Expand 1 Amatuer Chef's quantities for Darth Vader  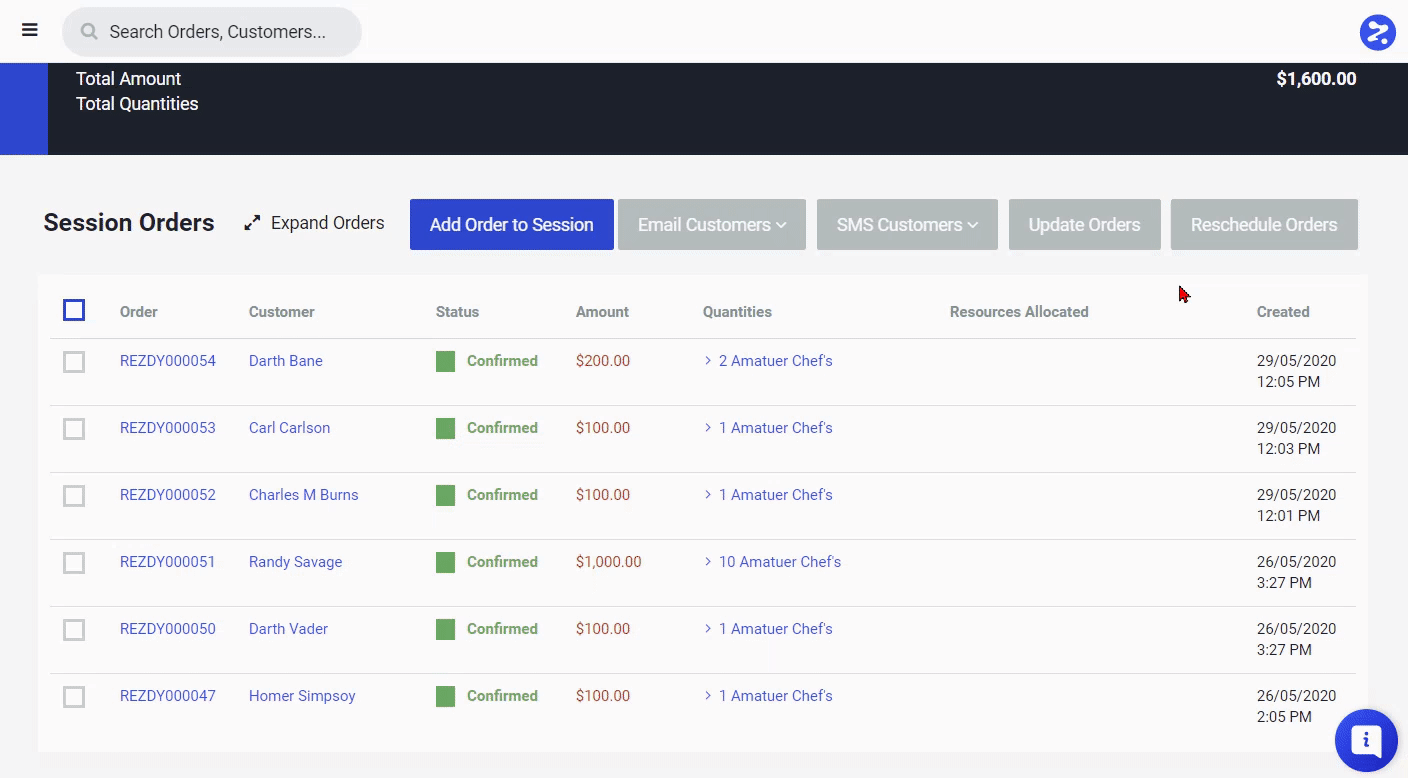[768, 629]
